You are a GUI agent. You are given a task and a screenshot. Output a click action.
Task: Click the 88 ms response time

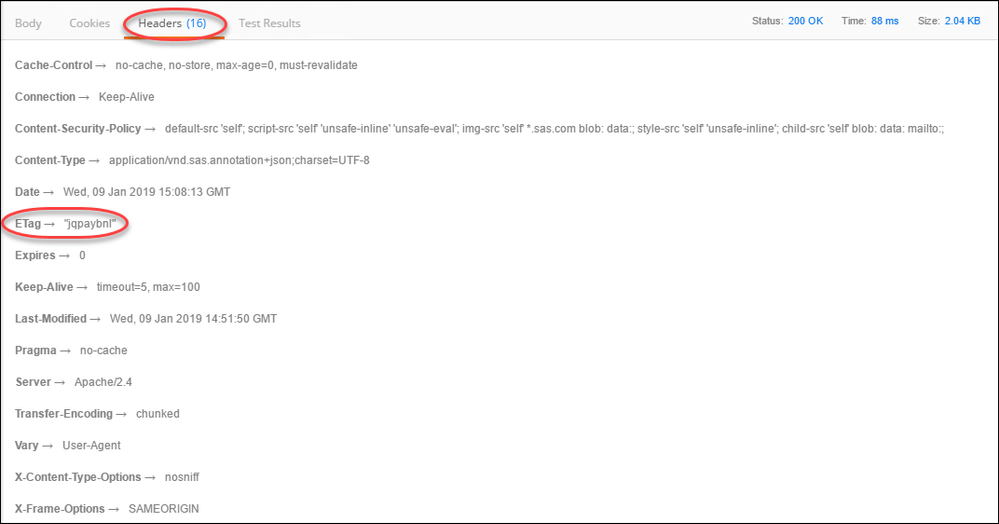884,21
